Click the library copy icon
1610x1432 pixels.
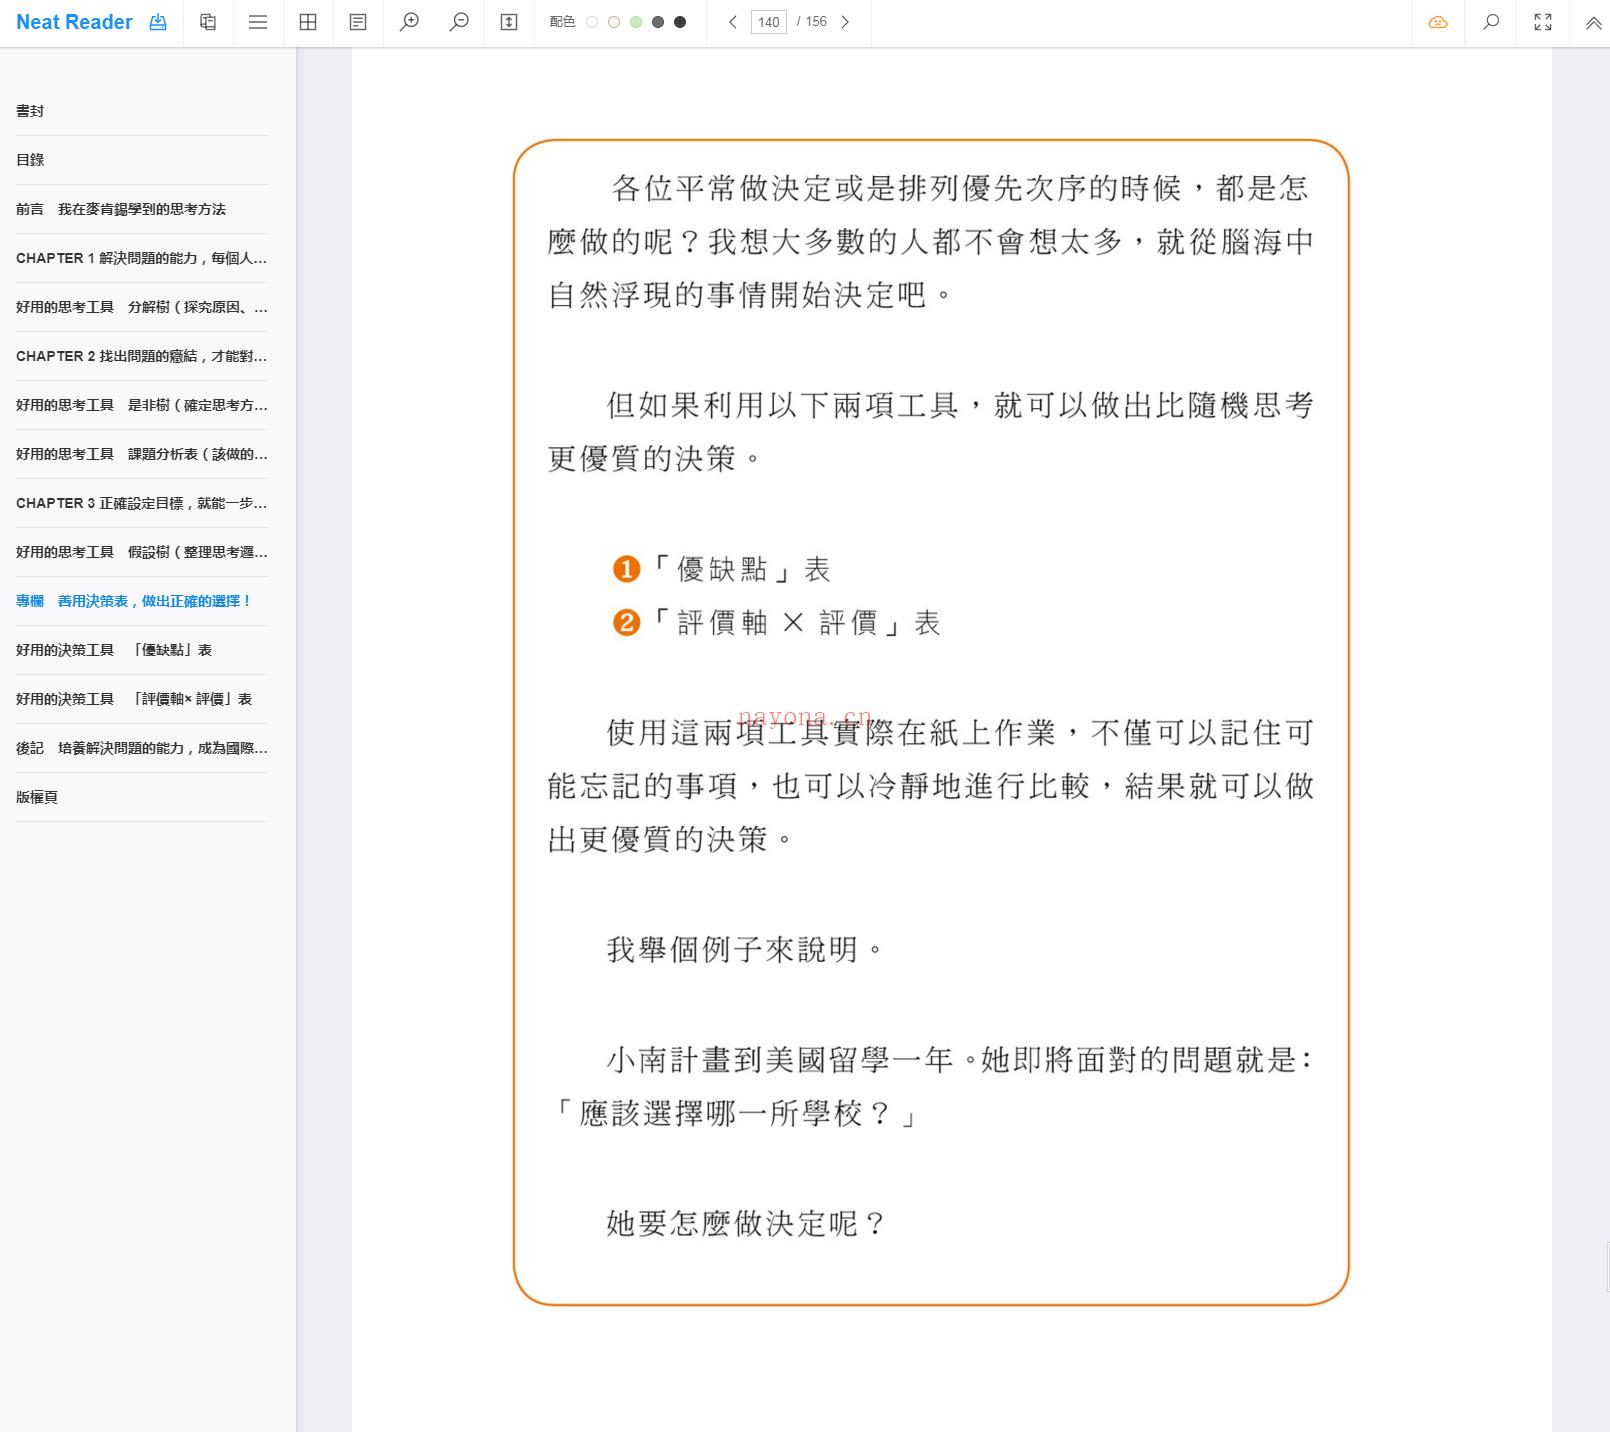click(208, 22)
